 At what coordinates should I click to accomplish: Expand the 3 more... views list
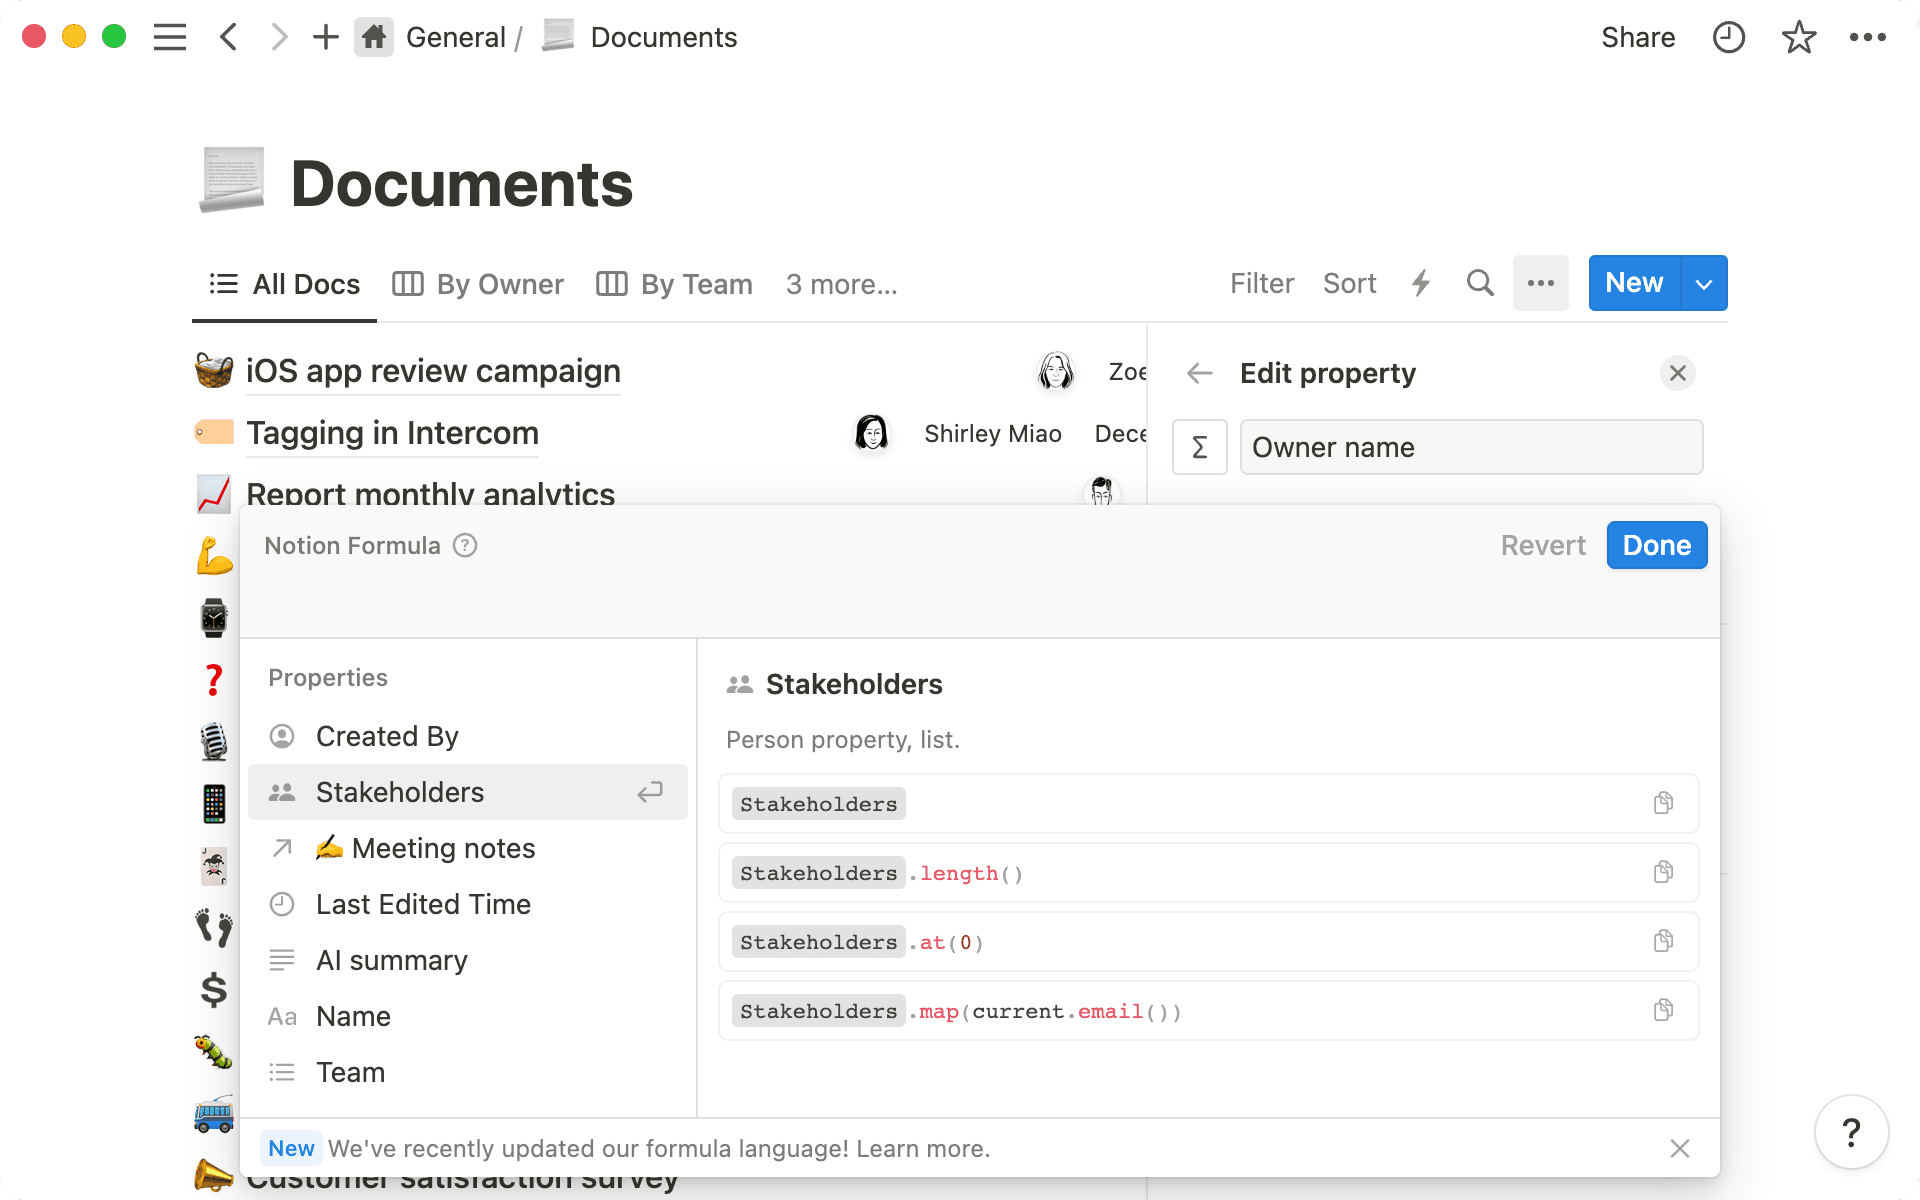click(x=841, y=284)
